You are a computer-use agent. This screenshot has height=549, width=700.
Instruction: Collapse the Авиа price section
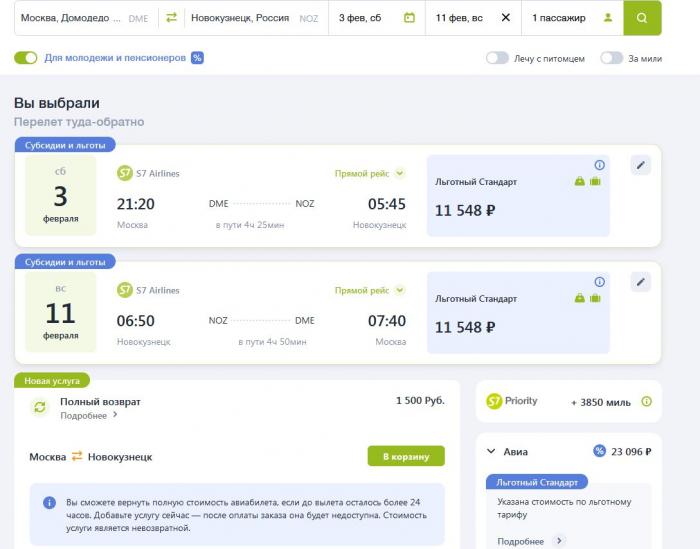(491, 451)
